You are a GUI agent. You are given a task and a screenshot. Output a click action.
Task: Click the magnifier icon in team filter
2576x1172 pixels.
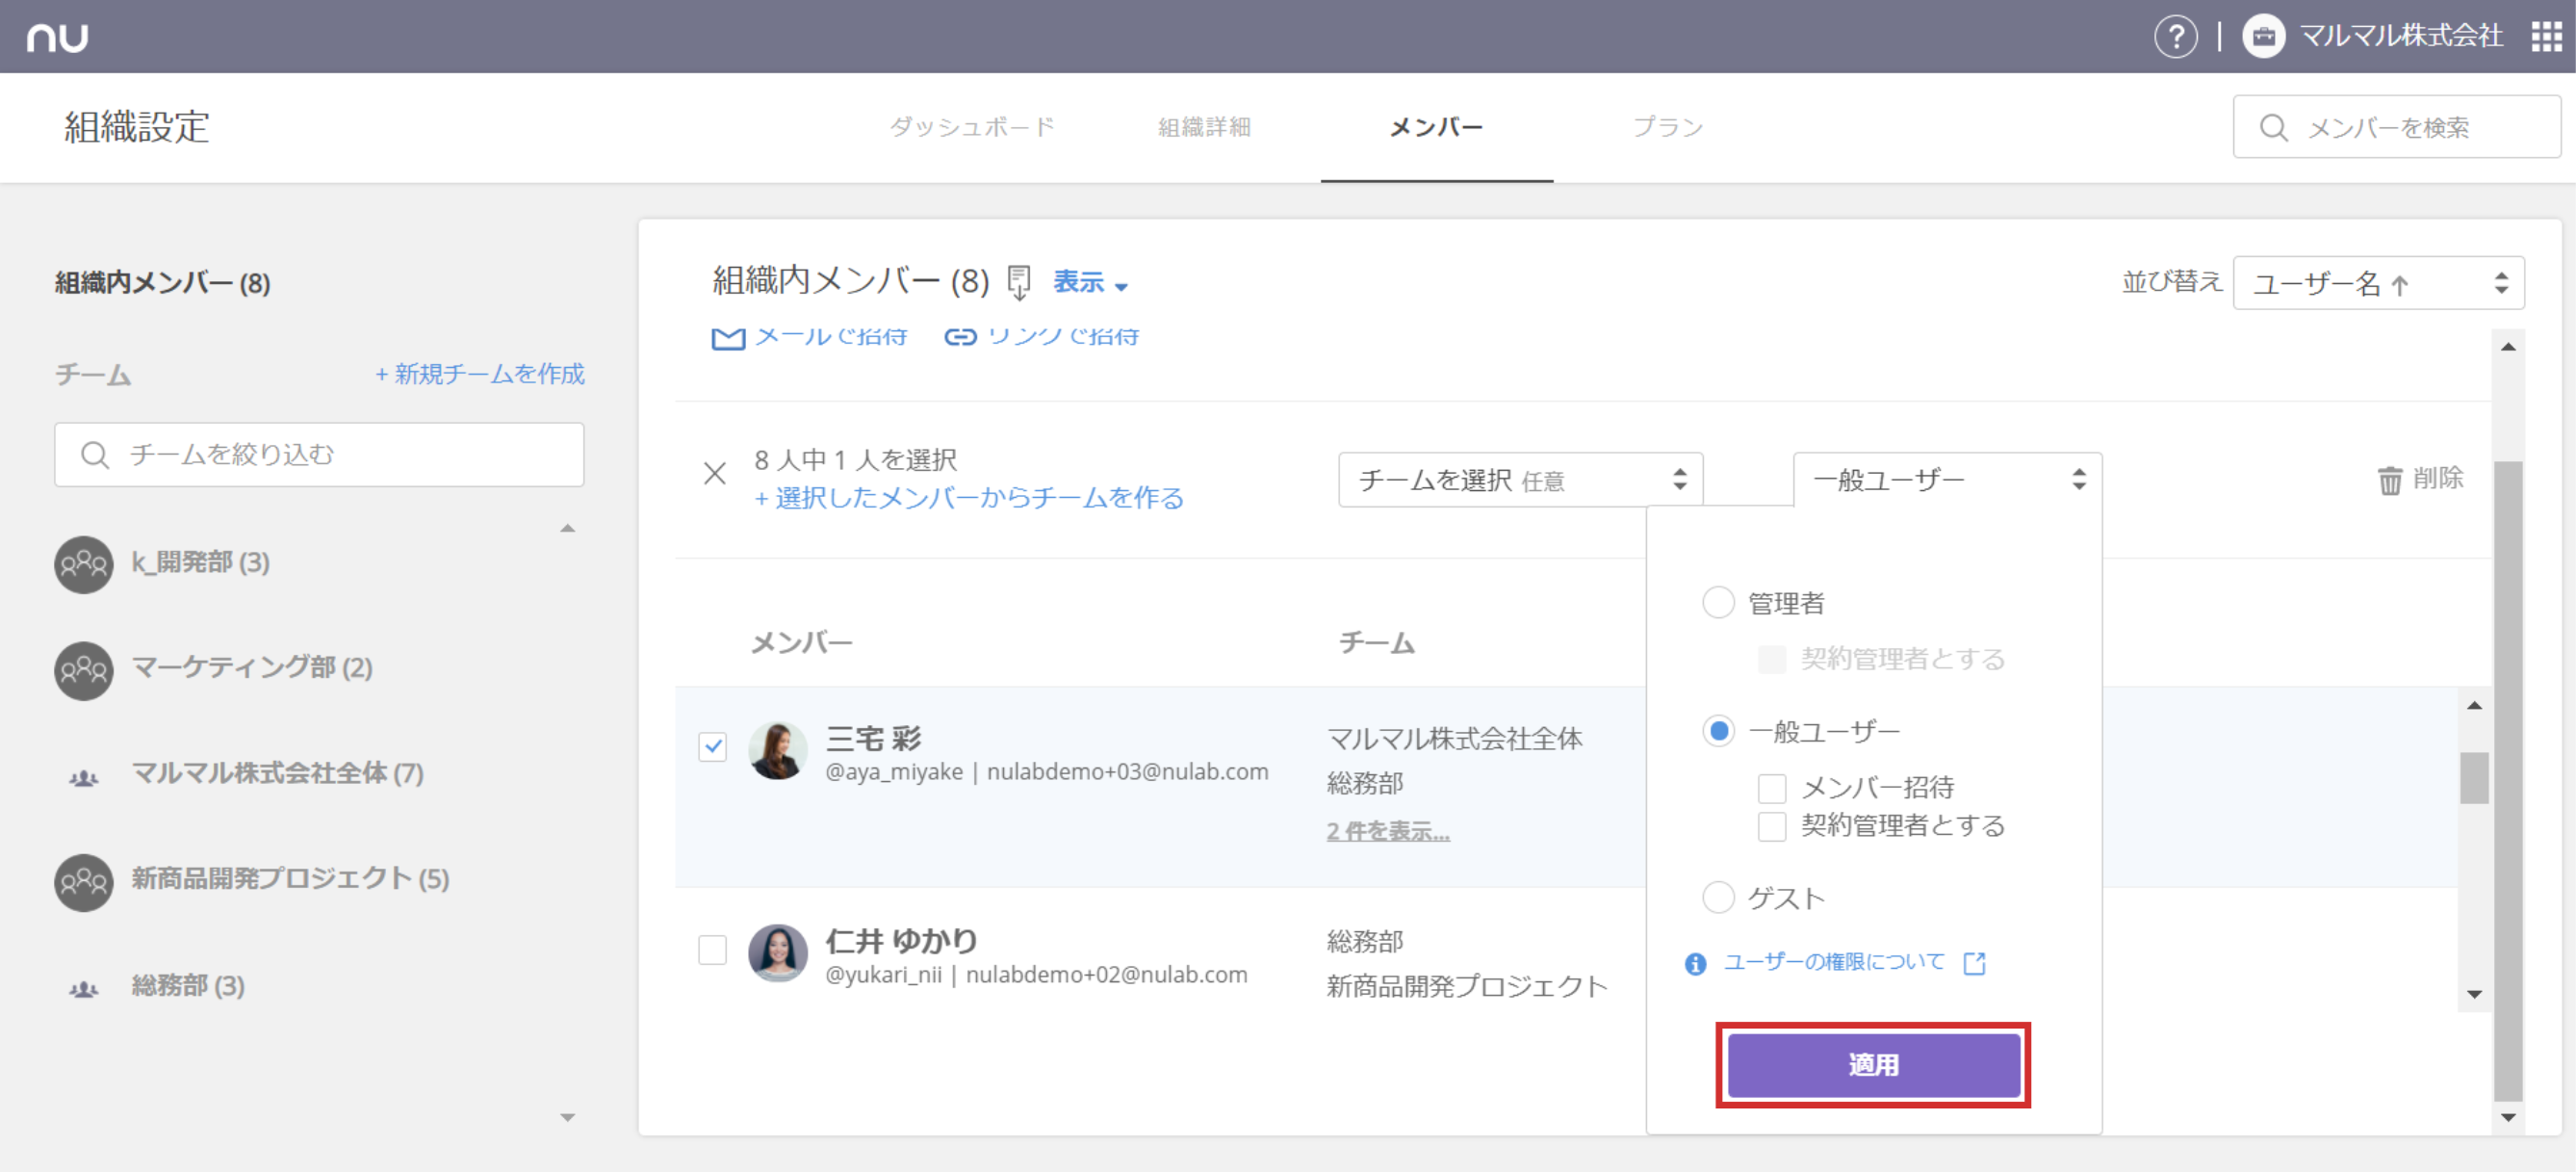coord(95,455)
